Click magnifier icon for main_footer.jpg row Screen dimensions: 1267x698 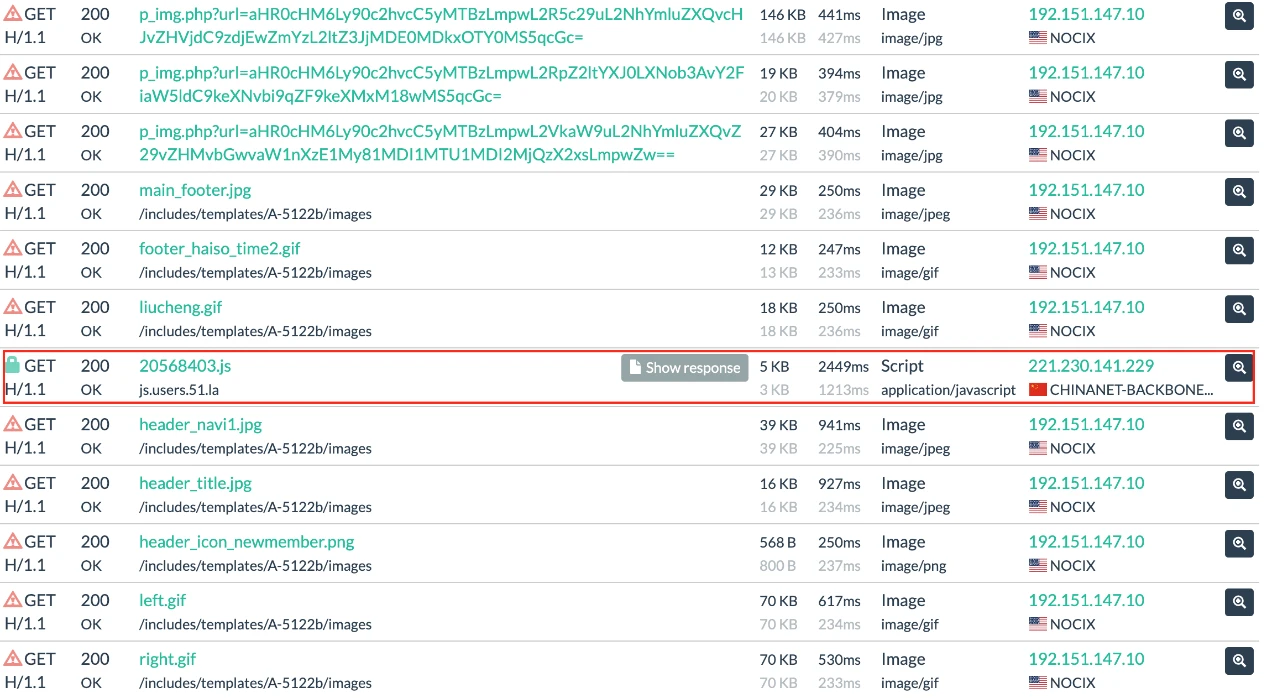[x=1239, y=191]
